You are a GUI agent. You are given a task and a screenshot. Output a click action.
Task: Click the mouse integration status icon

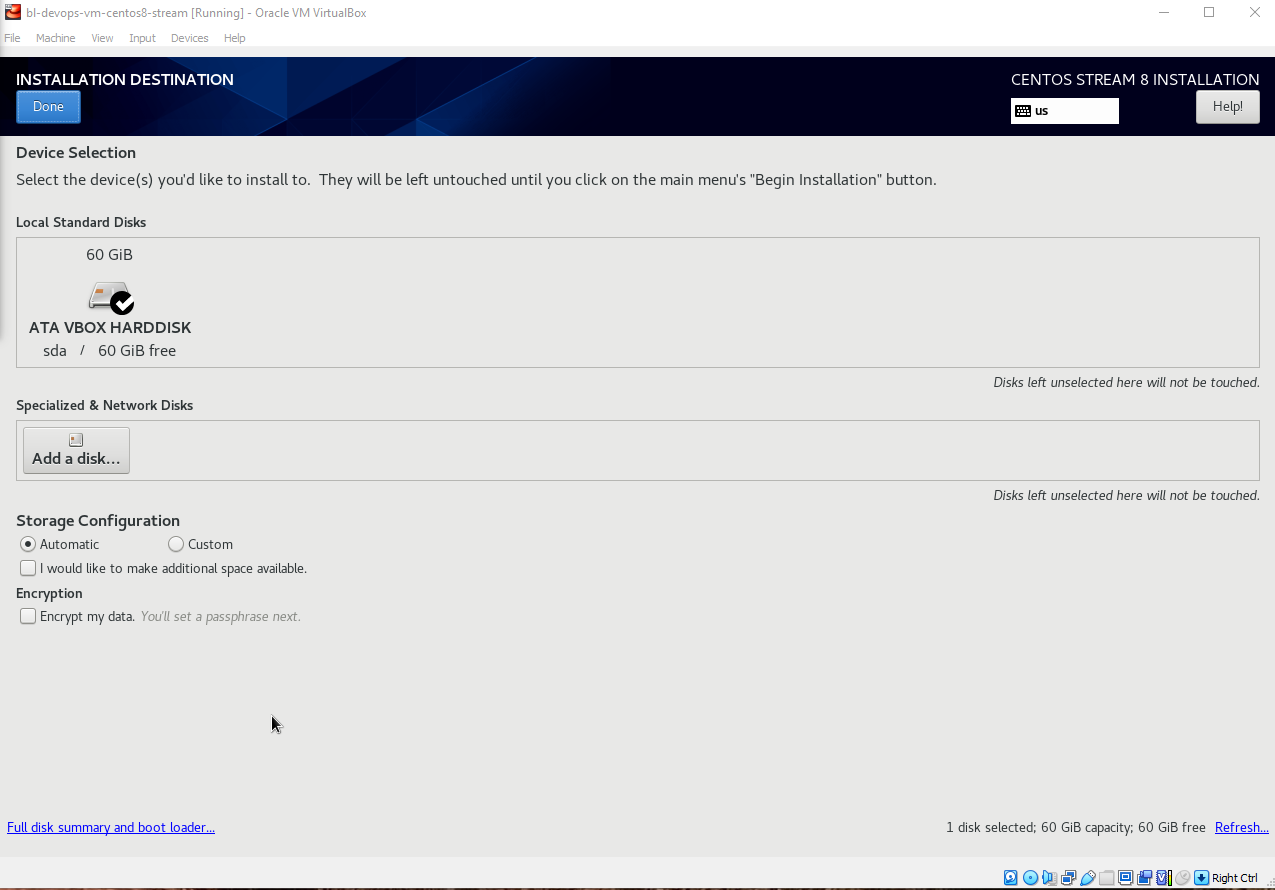click(1182, 878)
